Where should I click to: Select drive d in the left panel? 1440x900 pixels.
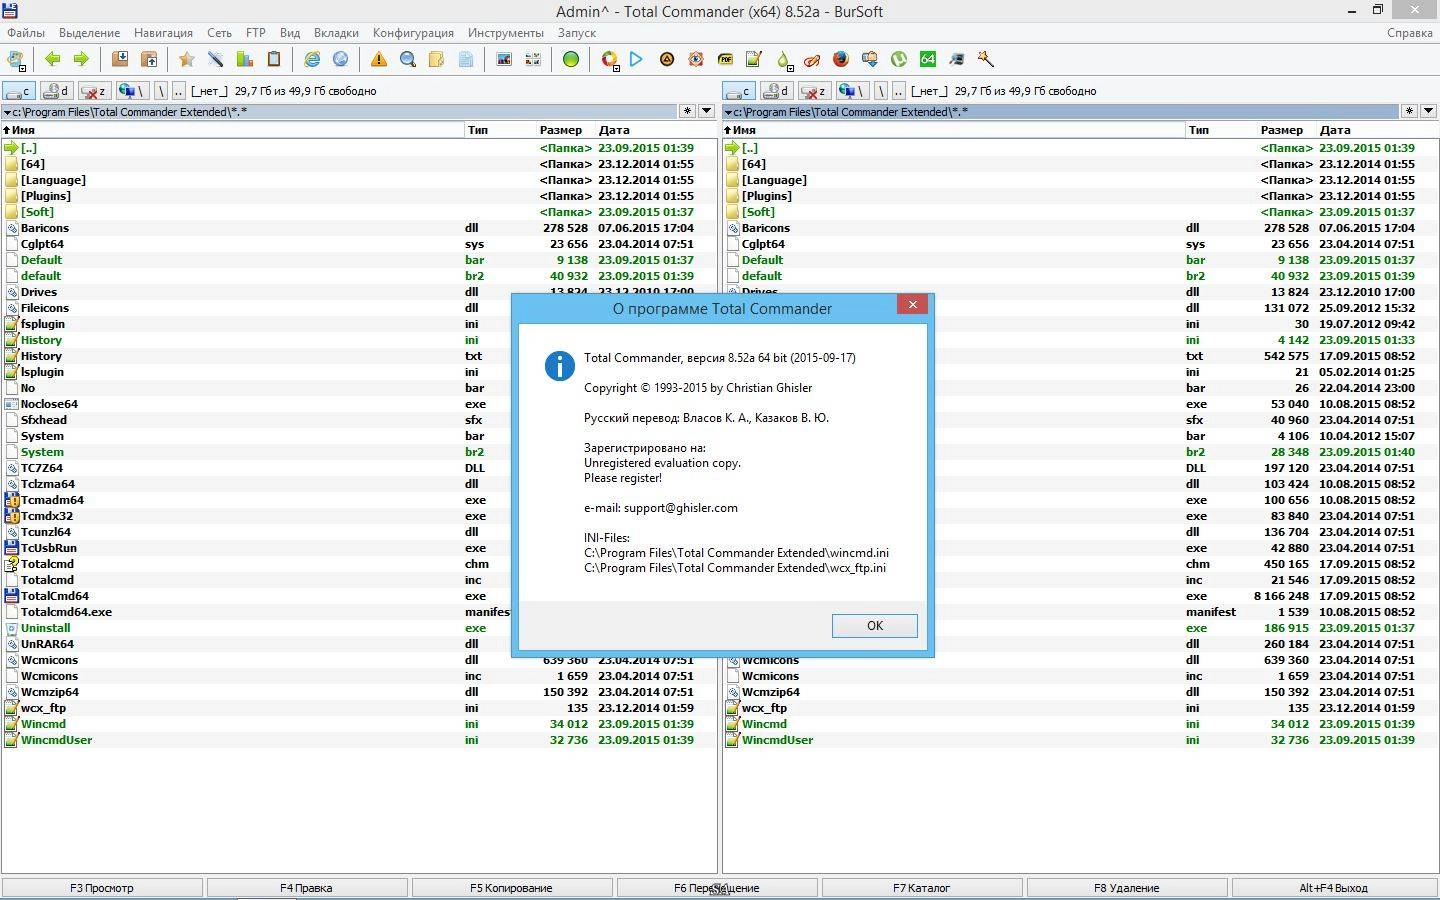pyautogui.click(x=57, y=91)
